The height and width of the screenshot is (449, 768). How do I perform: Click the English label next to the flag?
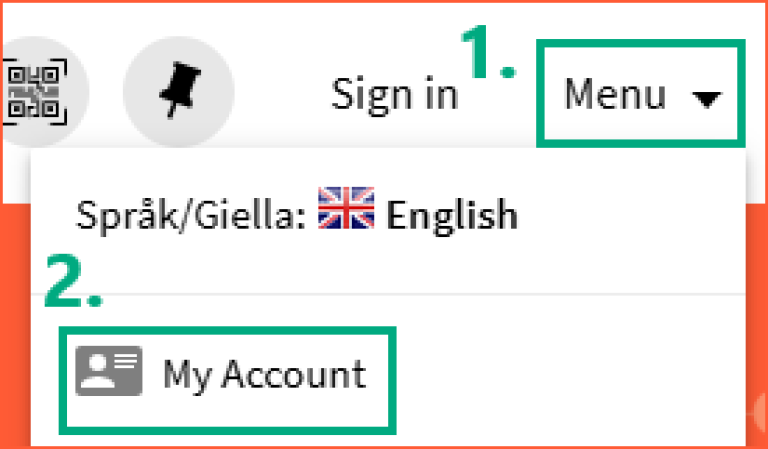[452, 214]
